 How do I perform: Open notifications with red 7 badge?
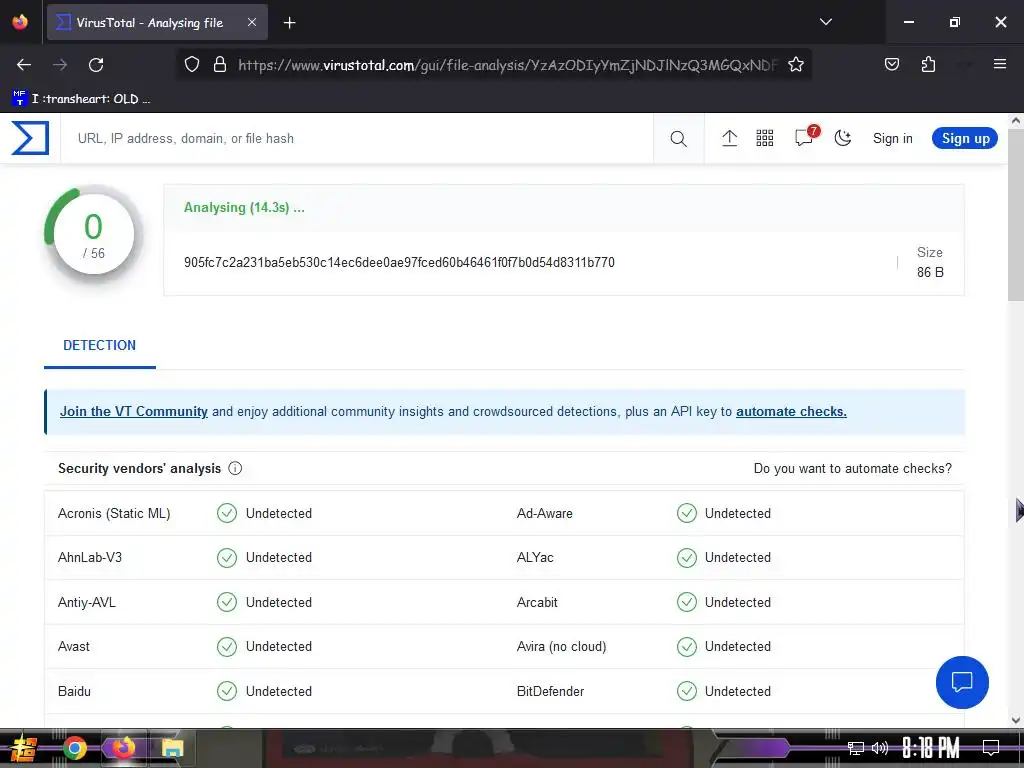tap(805, 136)
